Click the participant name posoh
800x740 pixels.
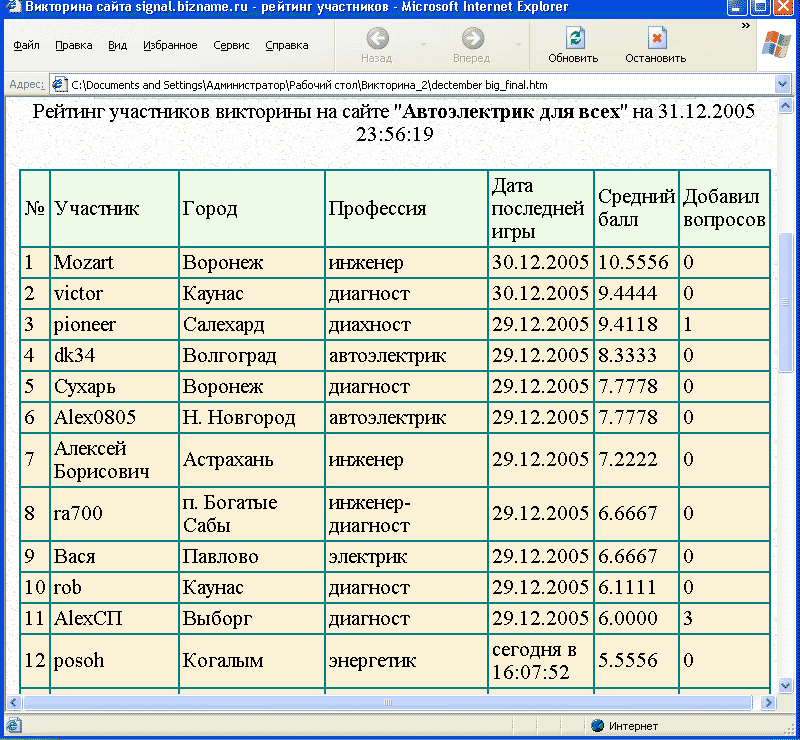click(x=79, y=660)
